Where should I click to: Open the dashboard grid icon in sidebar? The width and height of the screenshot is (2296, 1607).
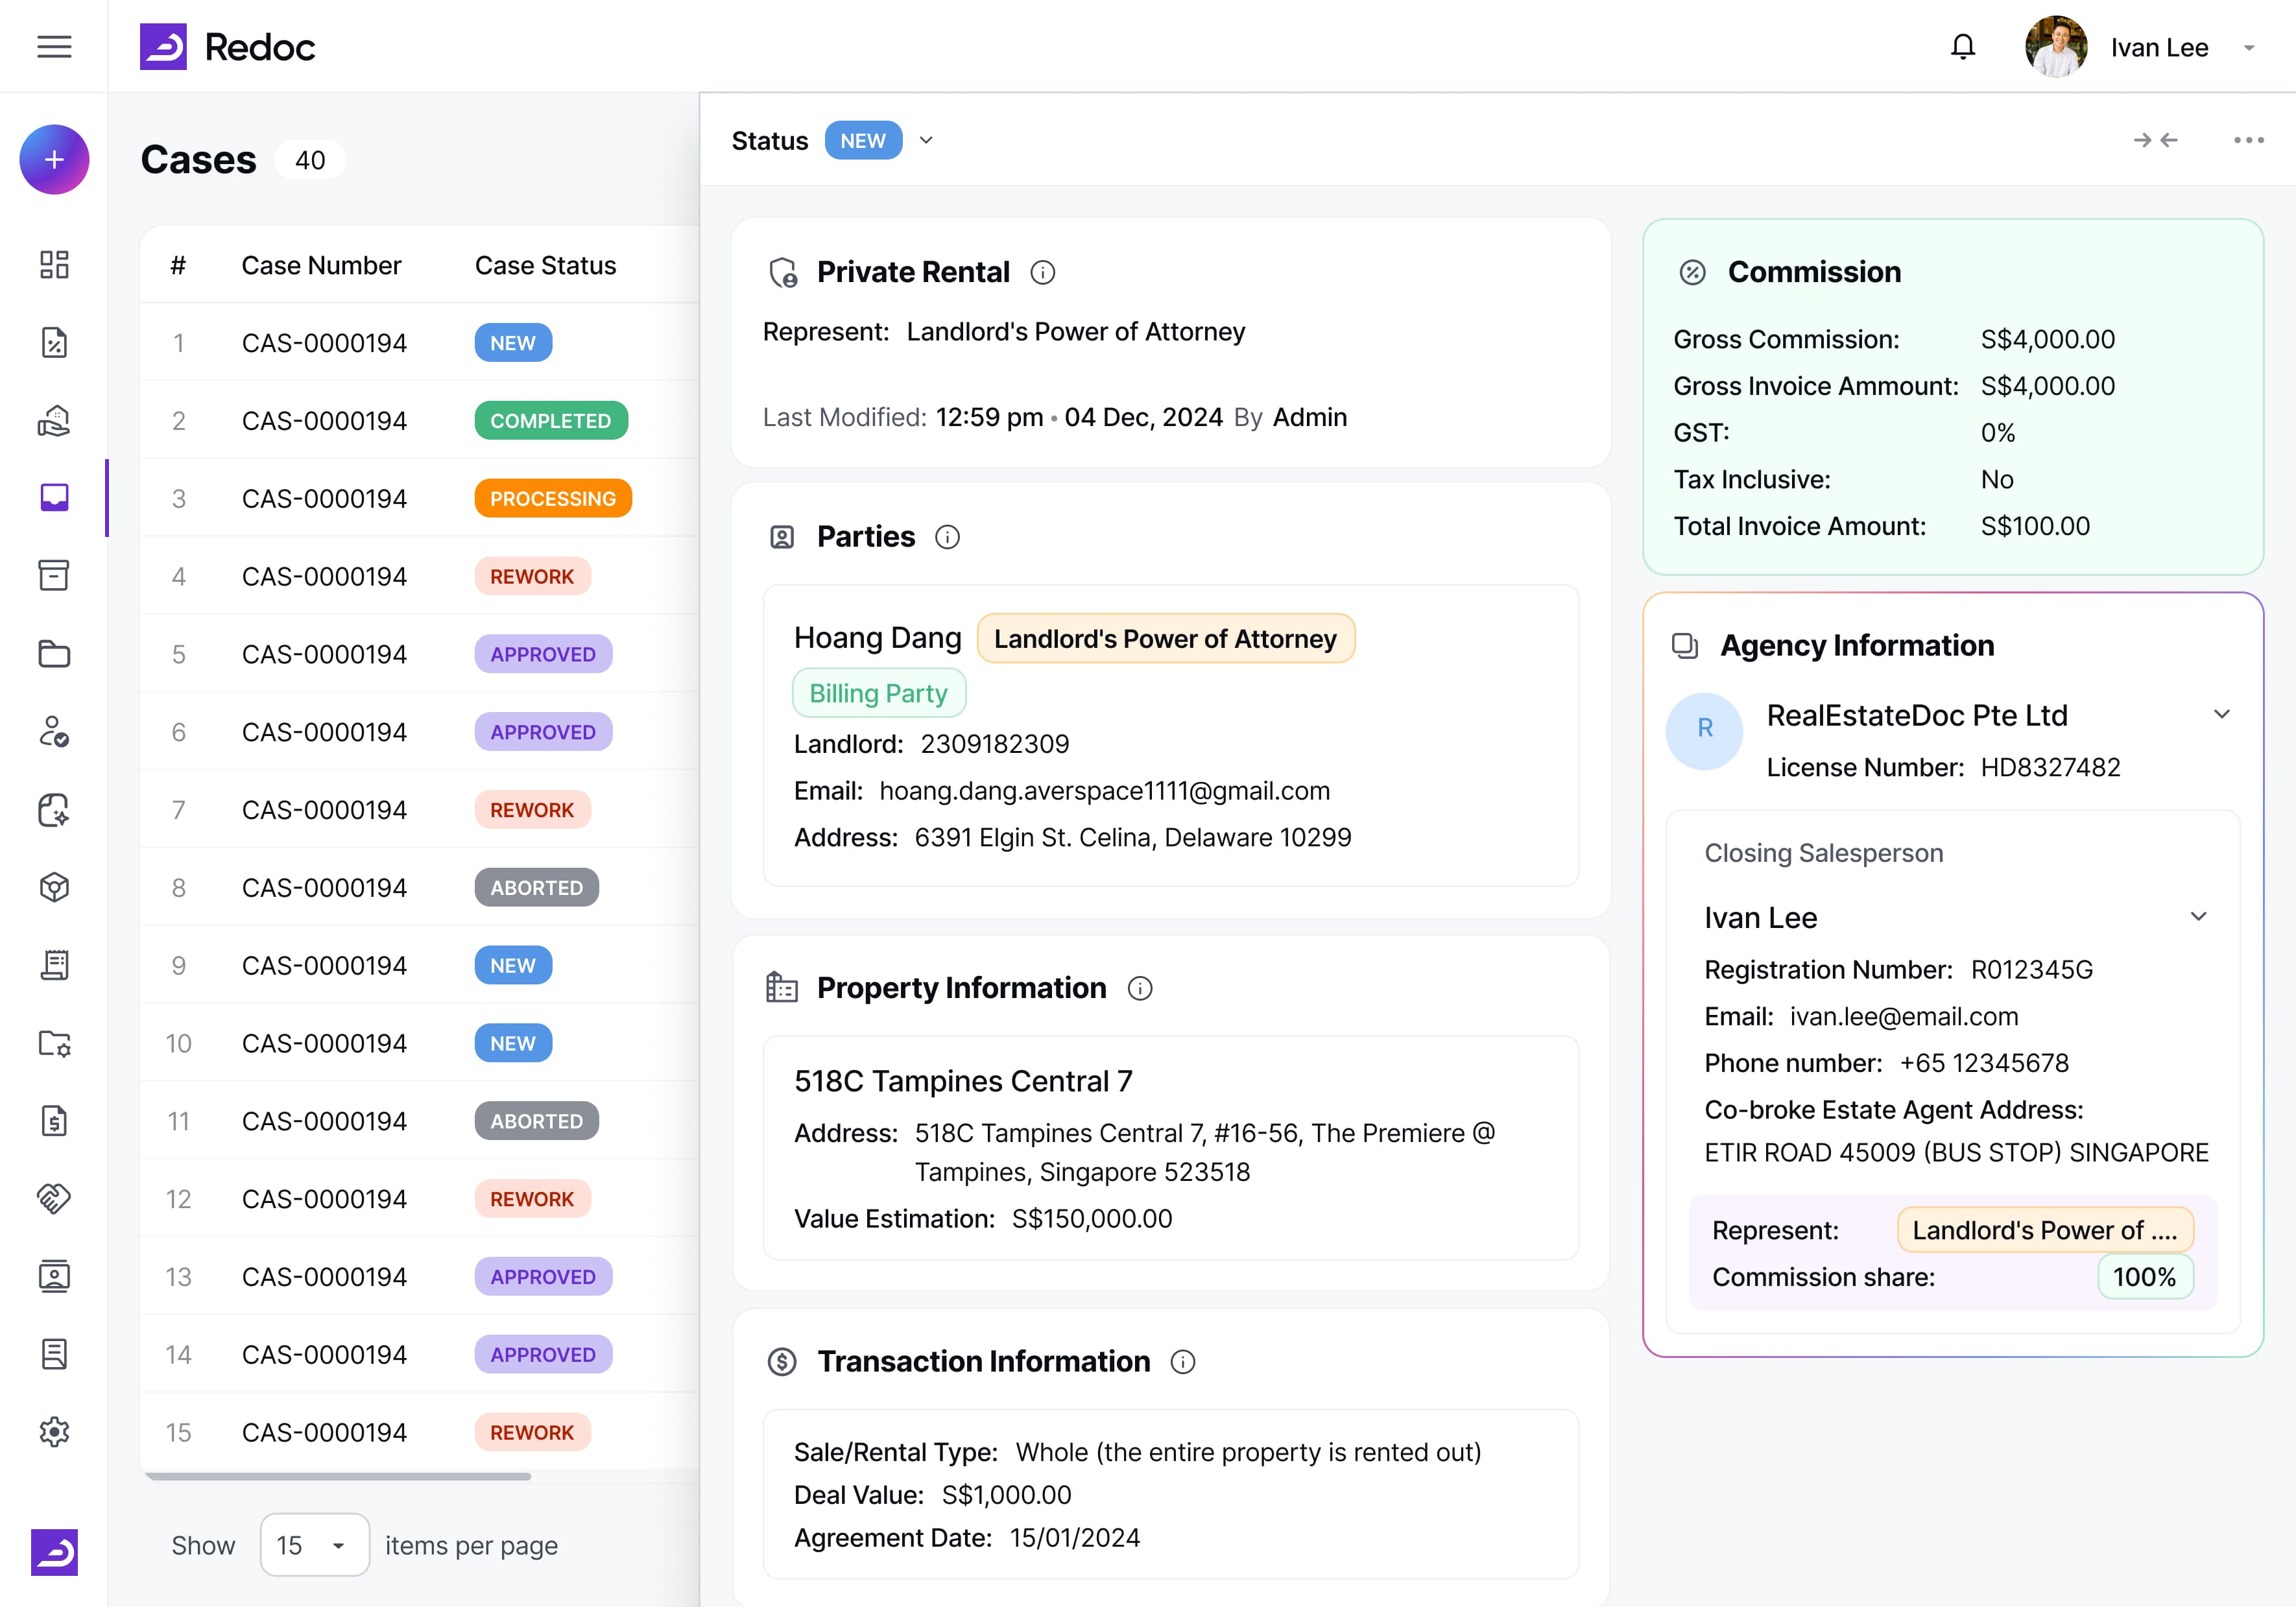pyautogui.click(x=55, y=265)
